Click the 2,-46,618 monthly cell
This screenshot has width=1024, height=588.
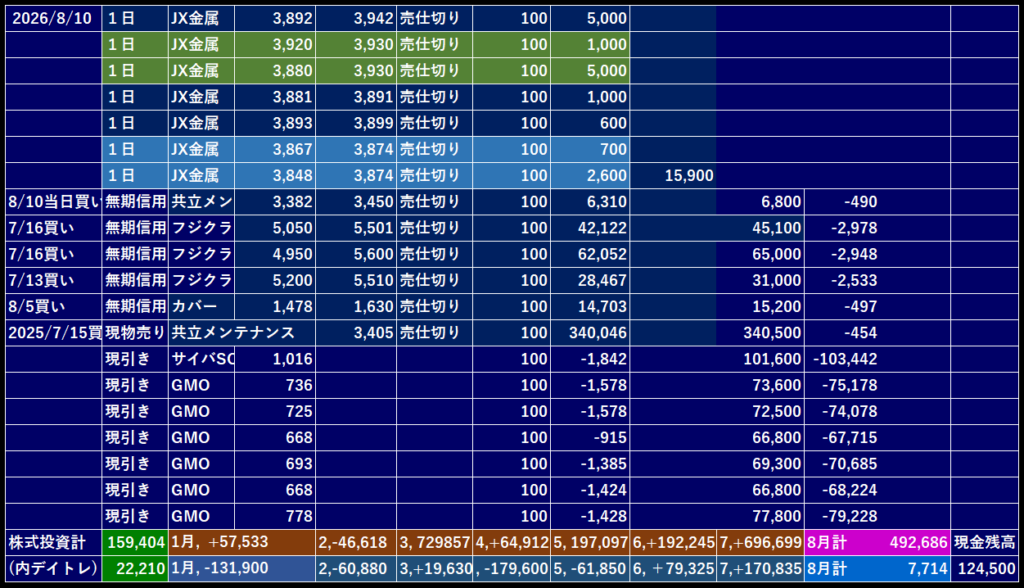pyautogui.click(x=356, y=542)
